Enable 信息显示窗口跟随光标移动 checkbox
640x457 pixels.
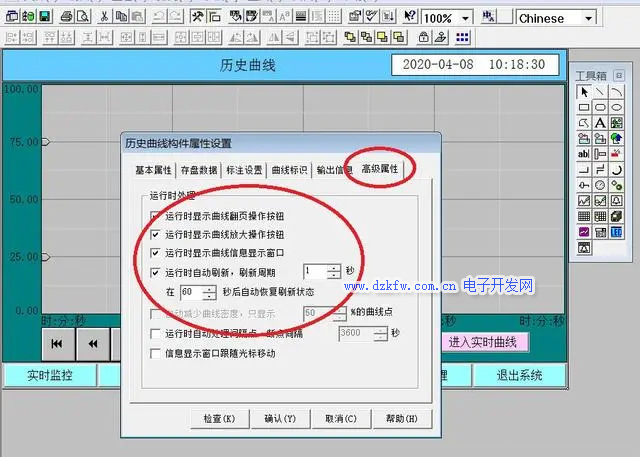154,353
